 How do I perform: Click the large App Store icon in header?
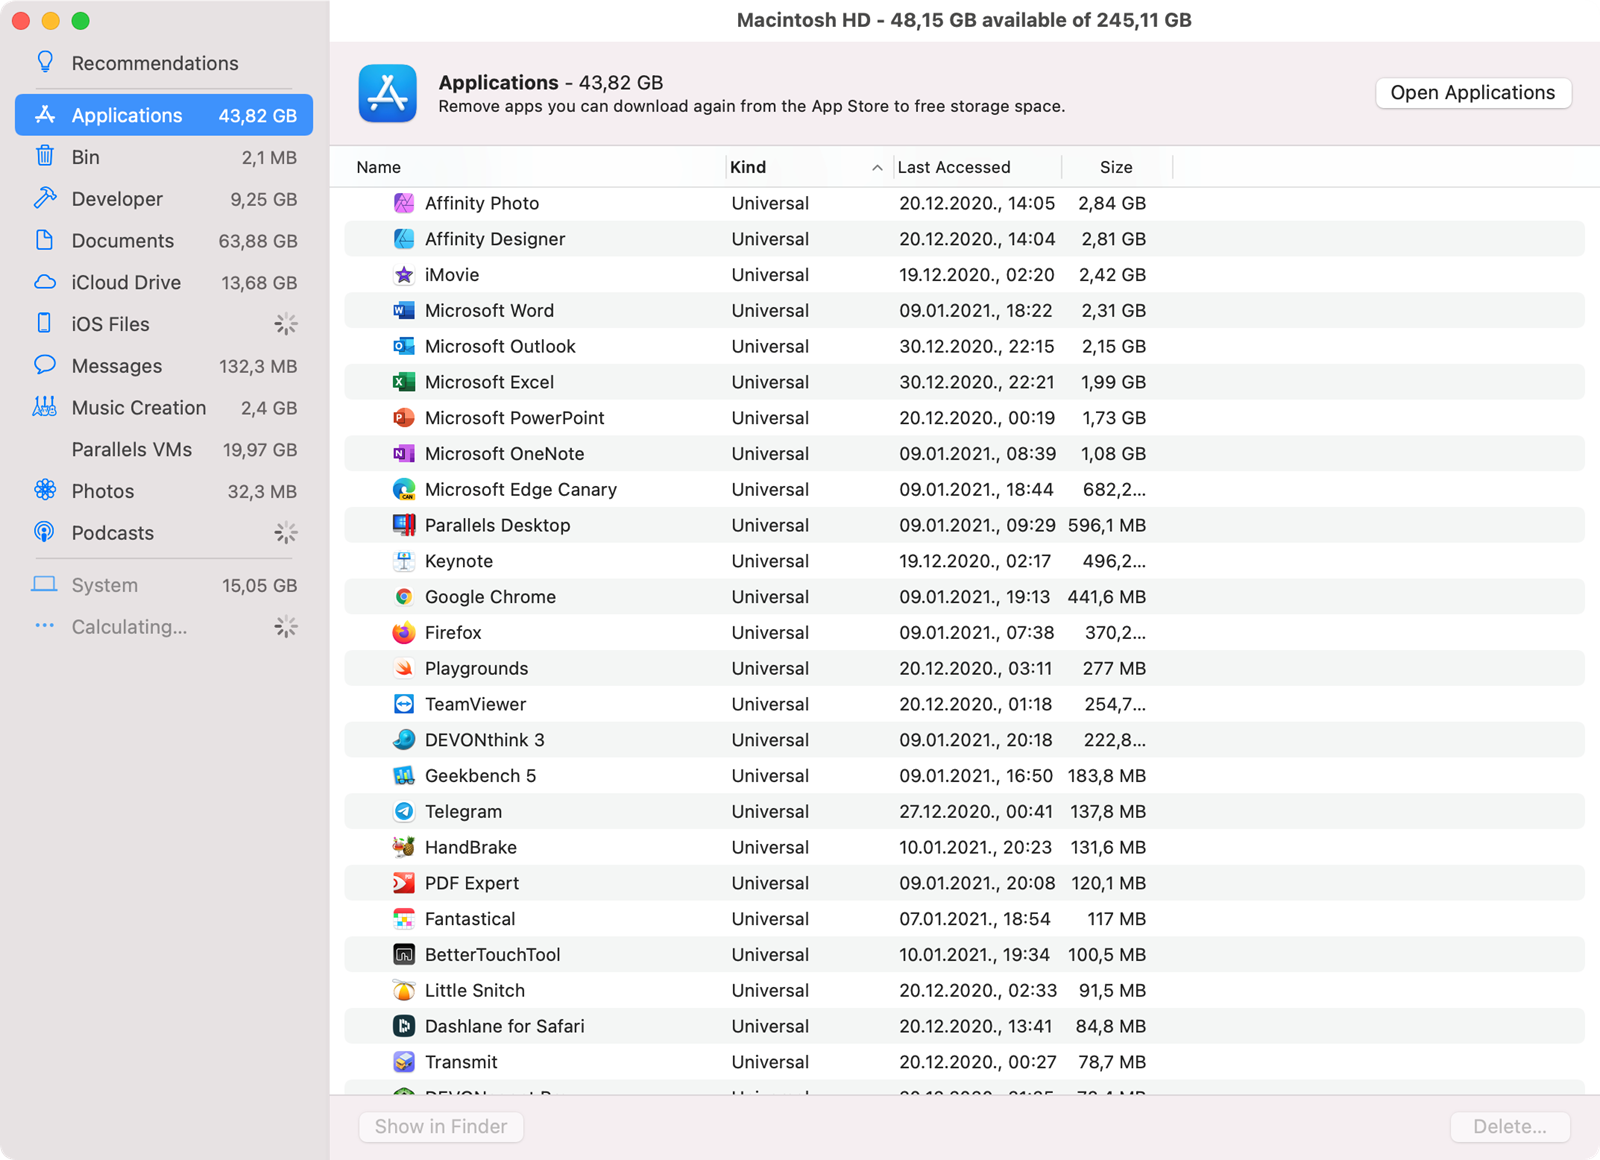click(x=388, y=93)
